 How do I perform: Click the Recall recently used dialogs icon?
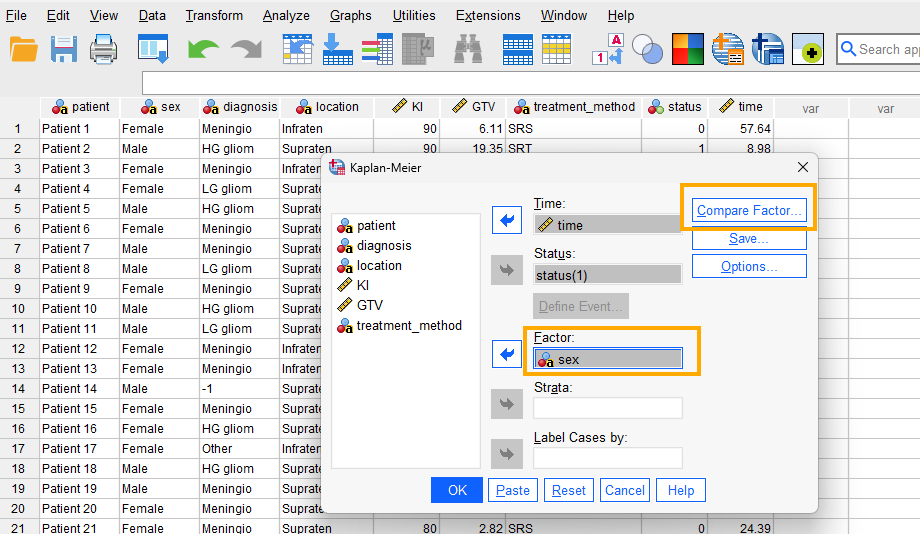(153, 49)
